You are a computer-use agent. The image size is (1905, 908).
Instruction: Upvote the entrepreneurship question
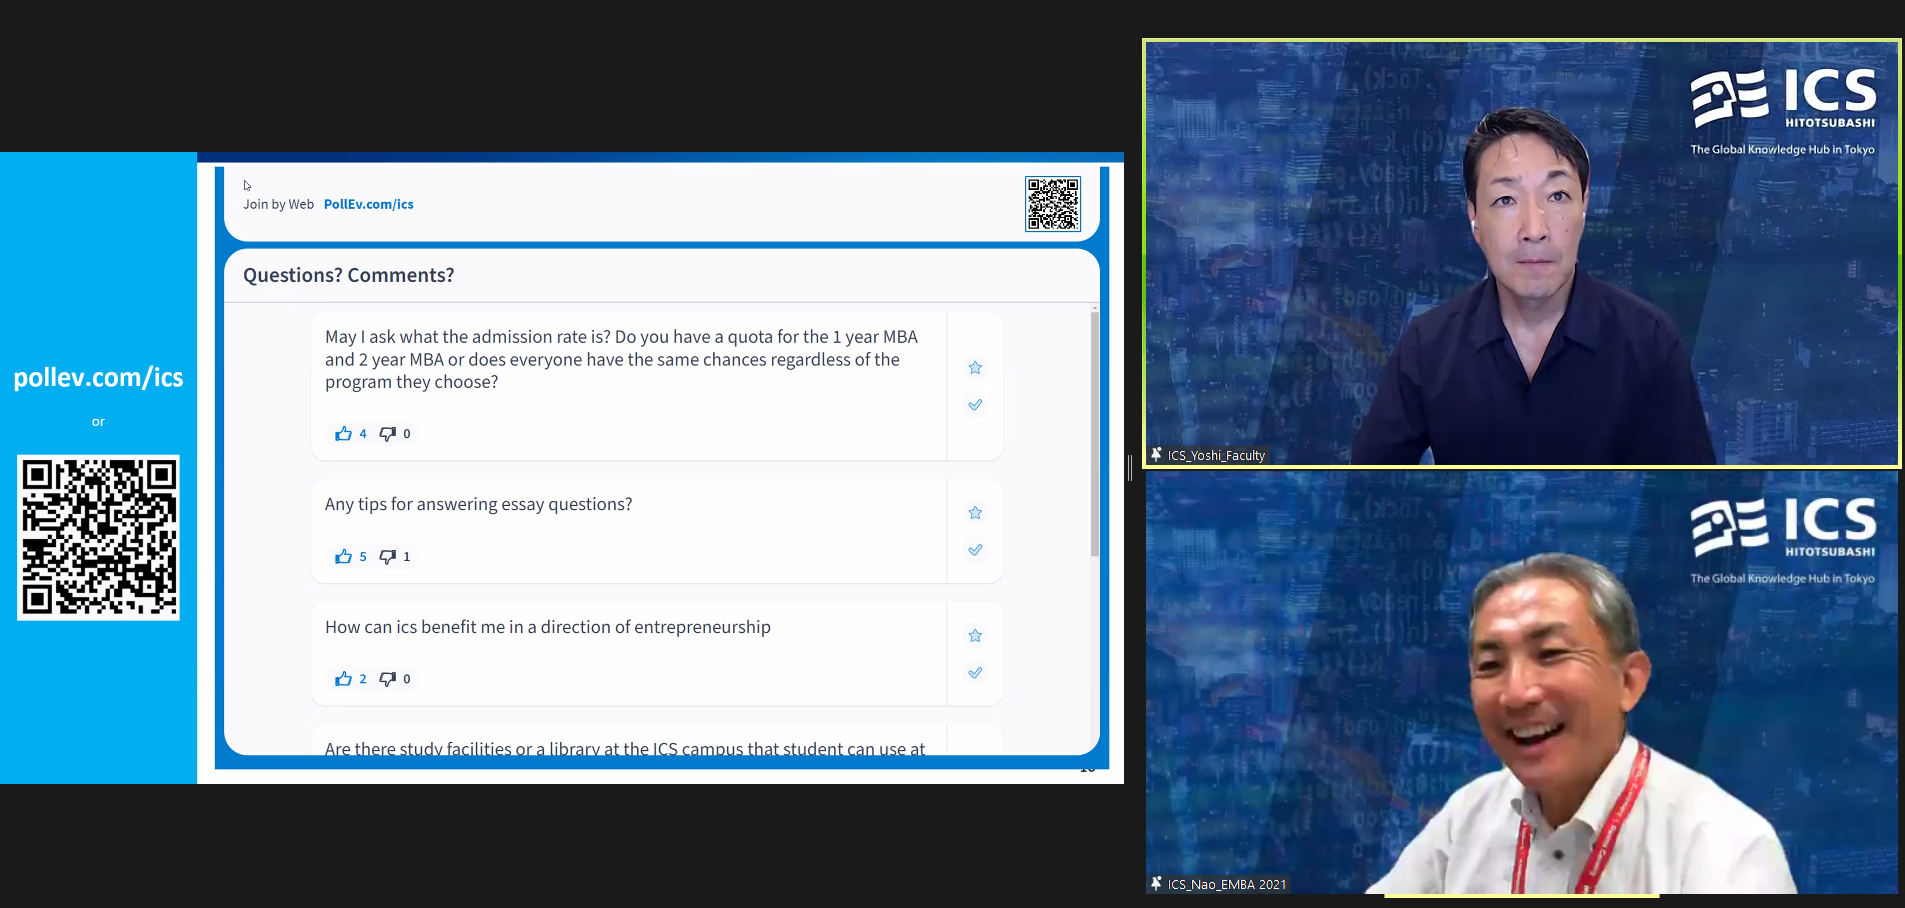point(343,679)
